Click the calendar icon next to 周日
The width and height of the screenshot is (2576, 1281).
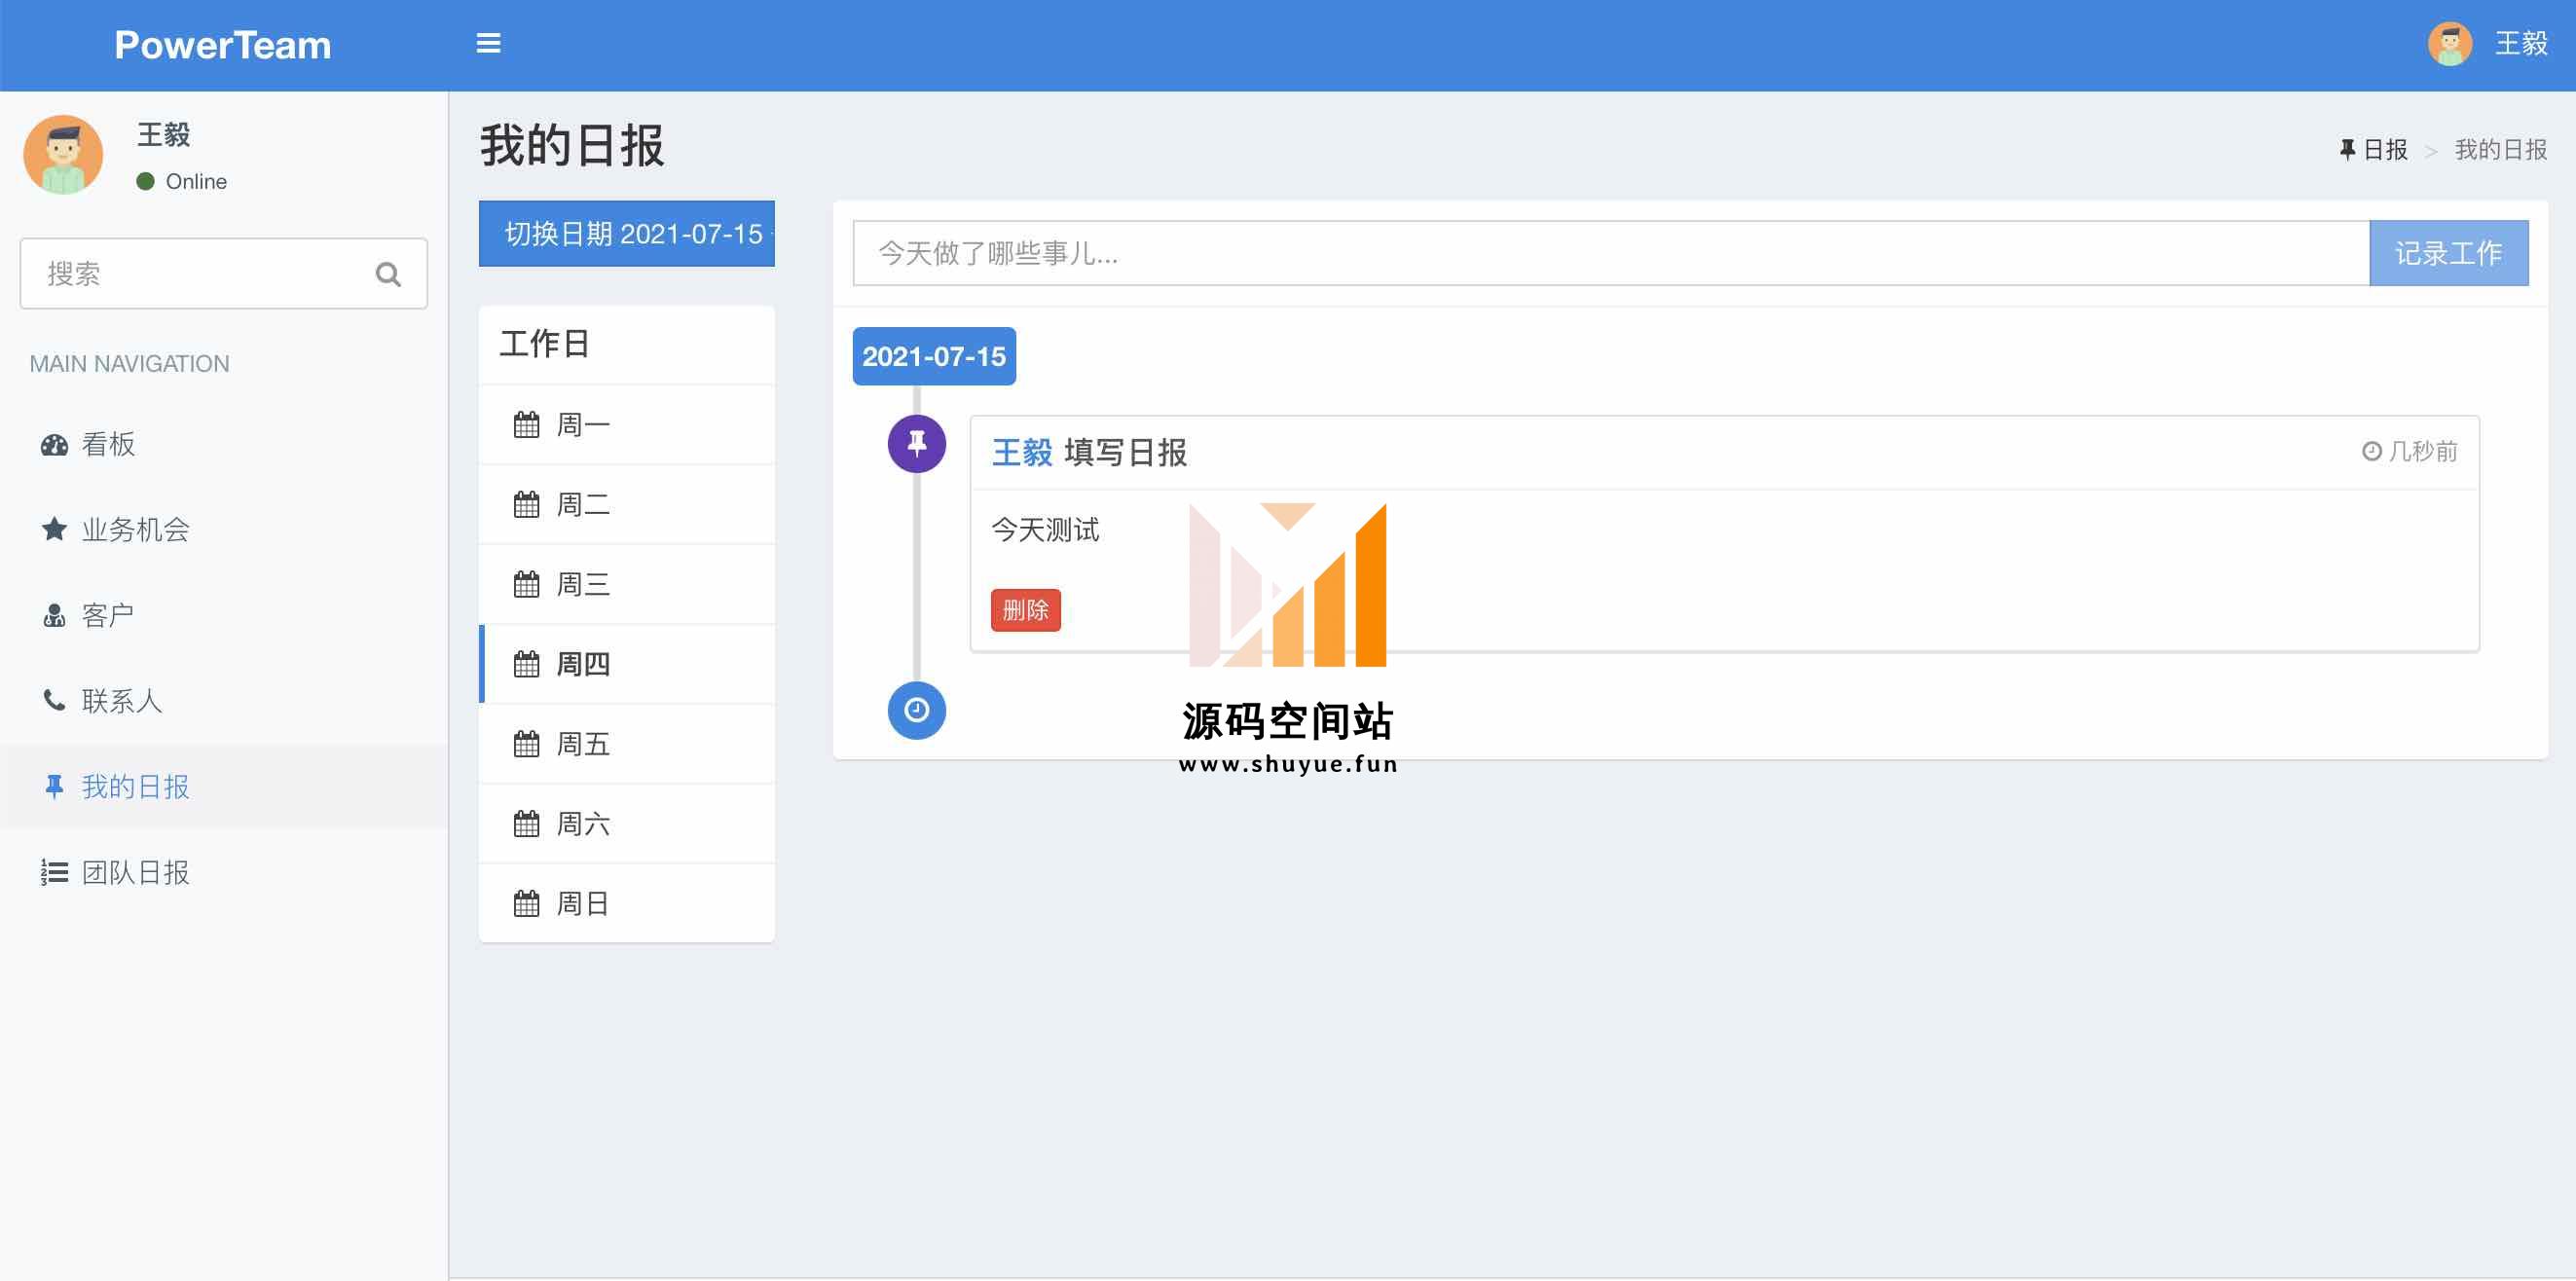tap(526, 904)
